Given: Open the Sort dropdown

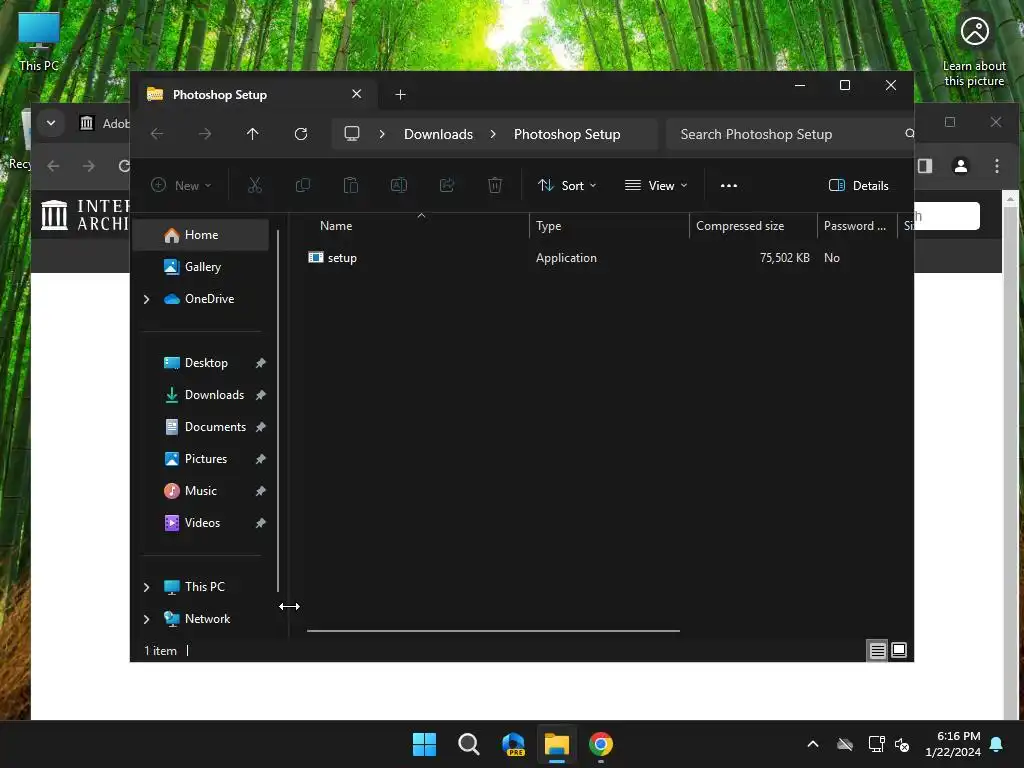Looking at the screenshot, I should coord(567,185).
